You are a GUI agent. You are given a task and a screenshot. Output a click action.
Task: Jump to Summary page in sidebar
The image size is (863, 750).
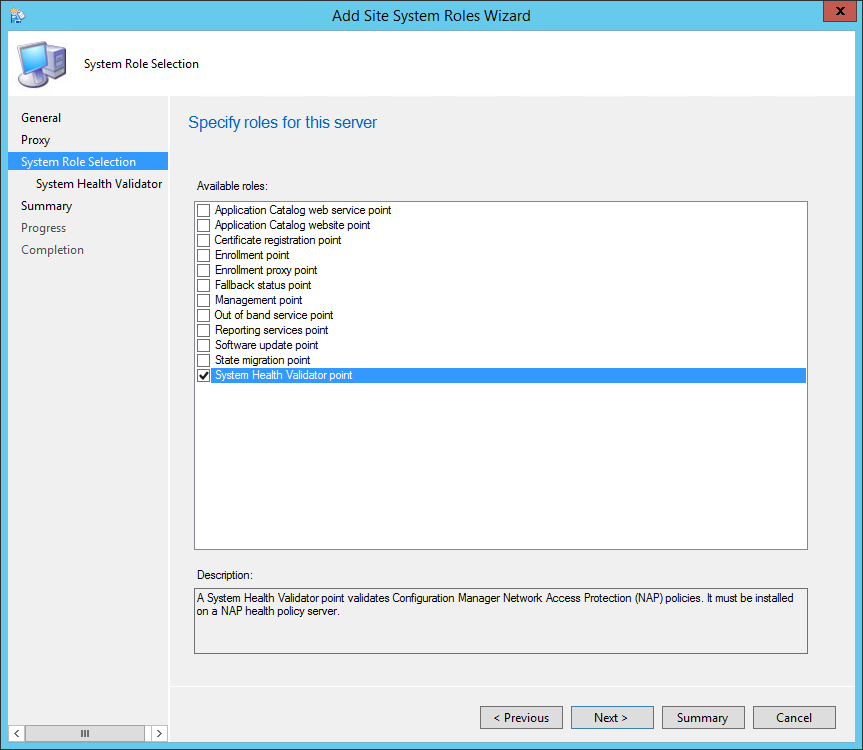click(46, 206)
